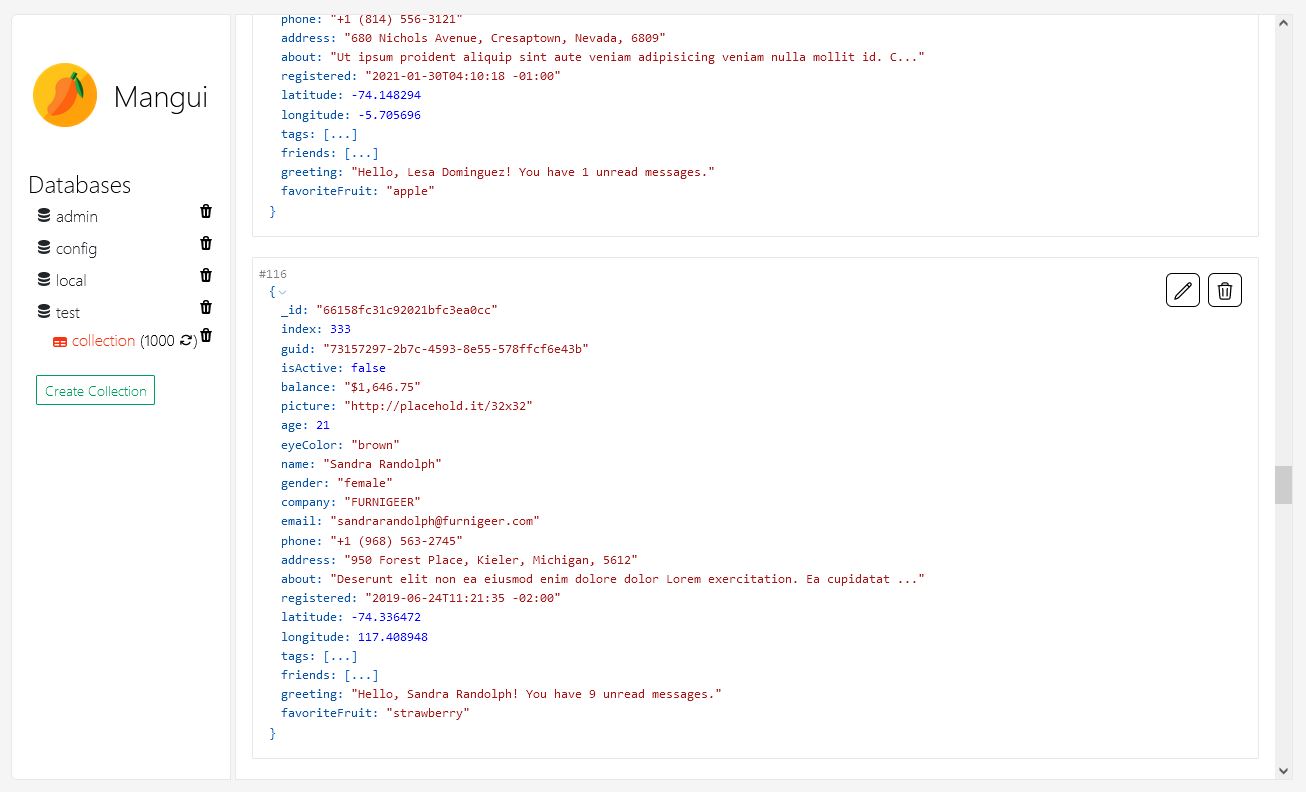Open the config database
The height and width of the screenshot is (792, 1306).
tap(76, 248)
